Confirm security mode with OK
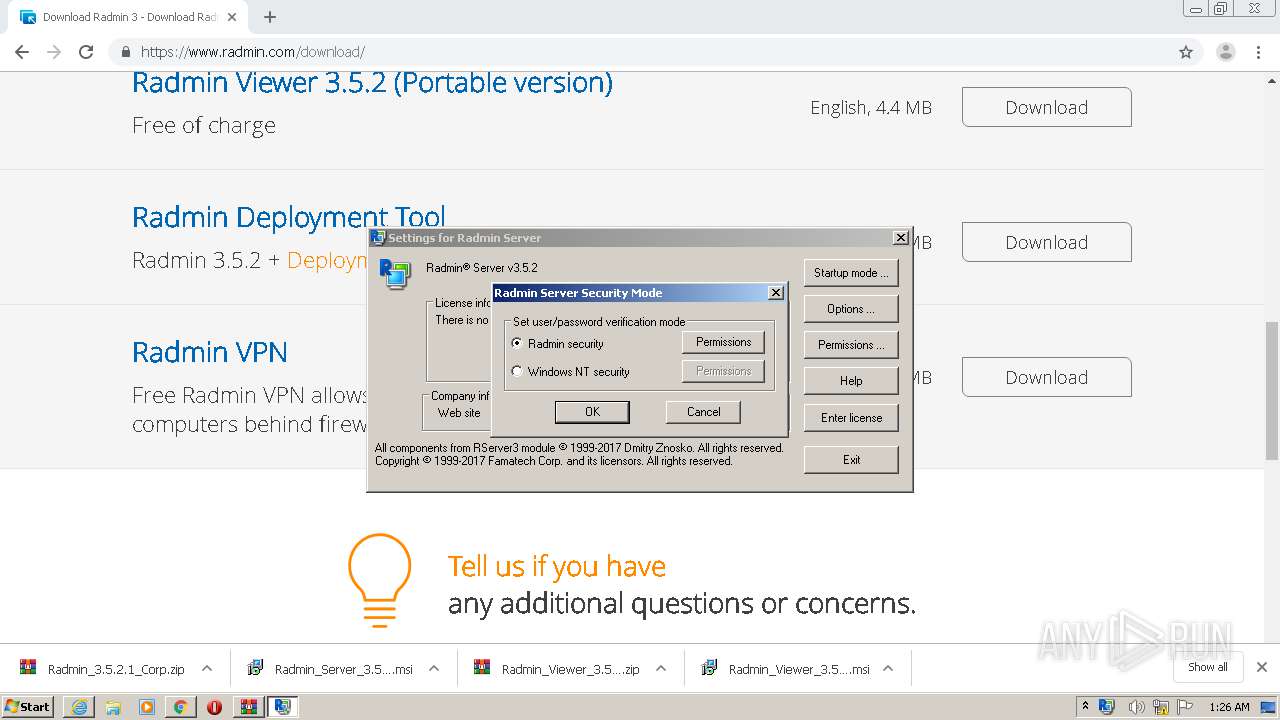The image size is (1280, 720). (x=592, y=412)
